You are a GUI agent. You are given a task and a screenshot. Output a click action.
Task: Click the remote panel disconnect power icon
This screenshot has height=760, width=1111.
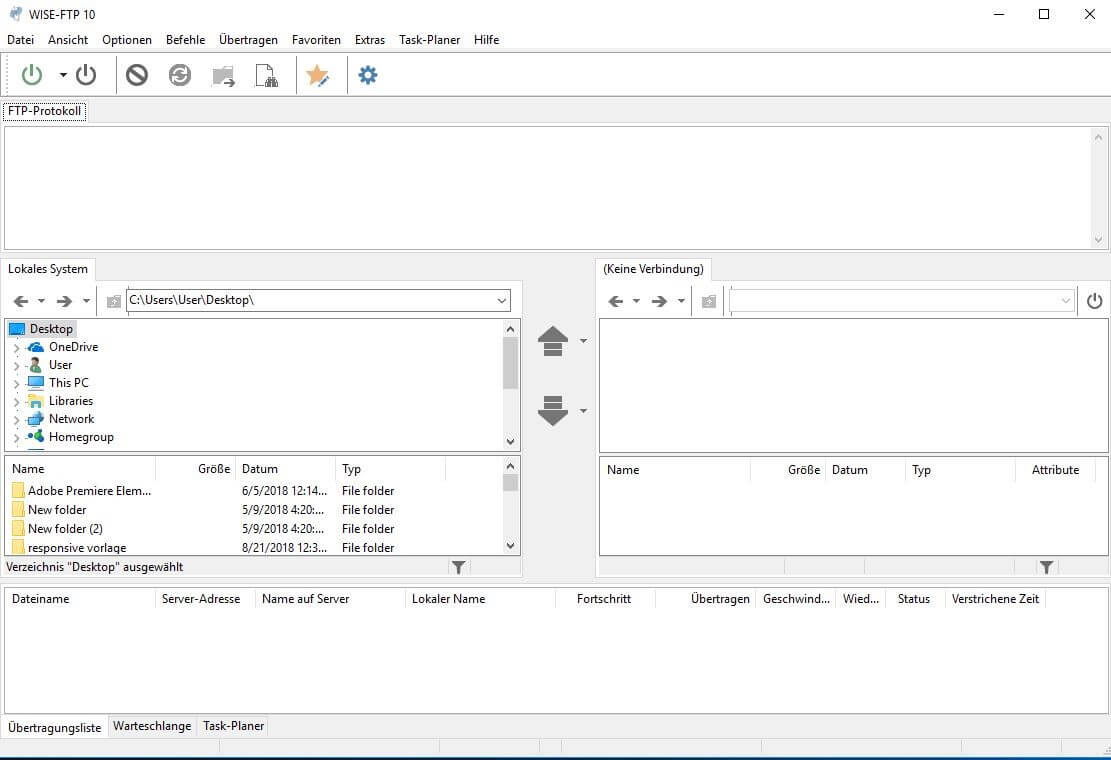pyautogui.click(x=1095, y=301)
